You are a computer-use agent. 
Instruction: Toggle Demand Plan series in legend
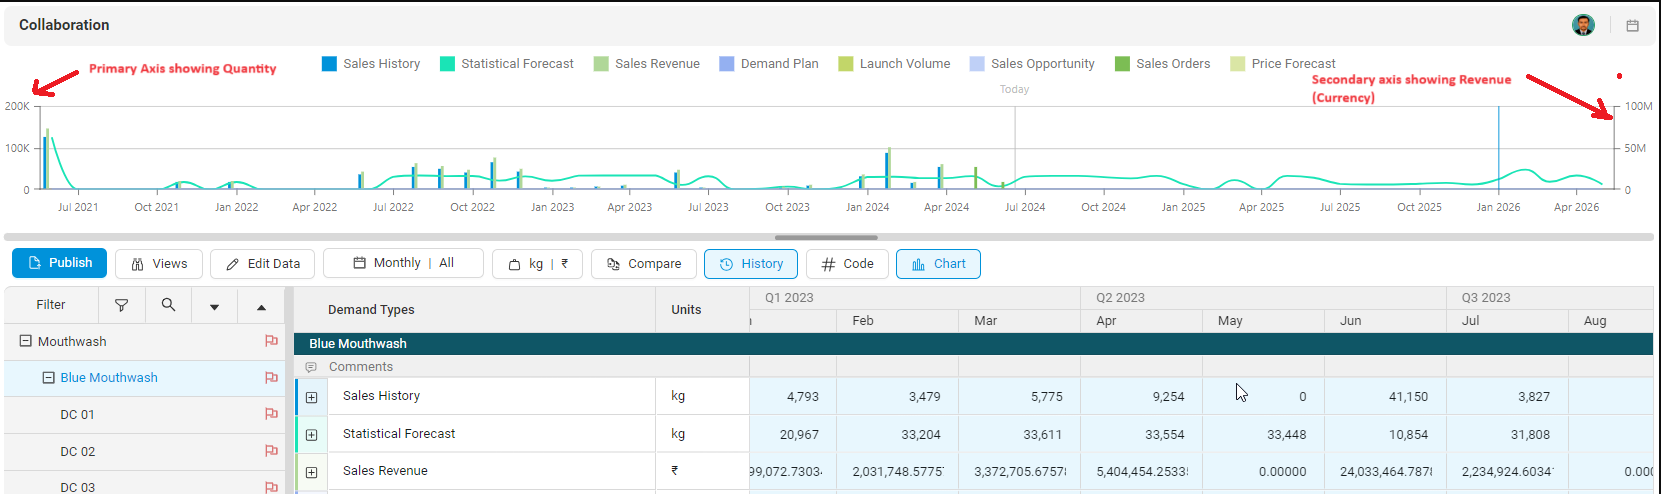click(769, 63)
